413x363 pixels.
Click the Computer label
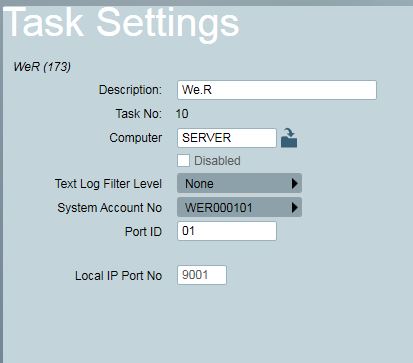coord(136,138)
